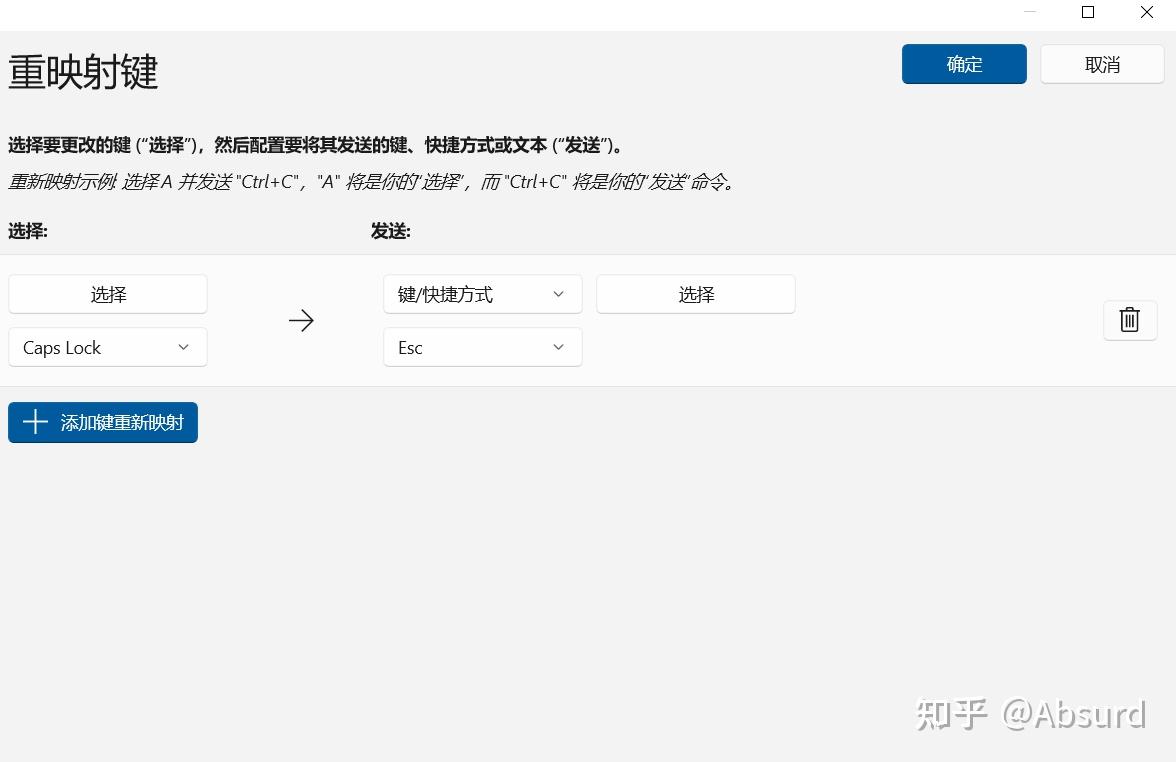Expand the chevron on the Caps Lock combo box

183,347
